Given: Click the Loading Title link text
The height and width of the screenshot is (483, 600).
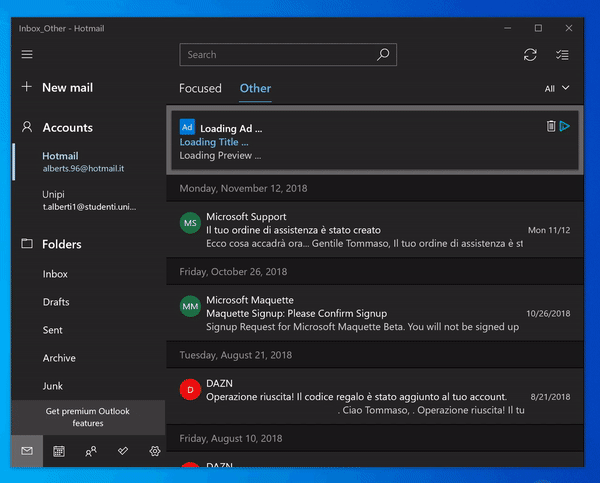Looking at the screenshot, I should [x=214, y=142].
